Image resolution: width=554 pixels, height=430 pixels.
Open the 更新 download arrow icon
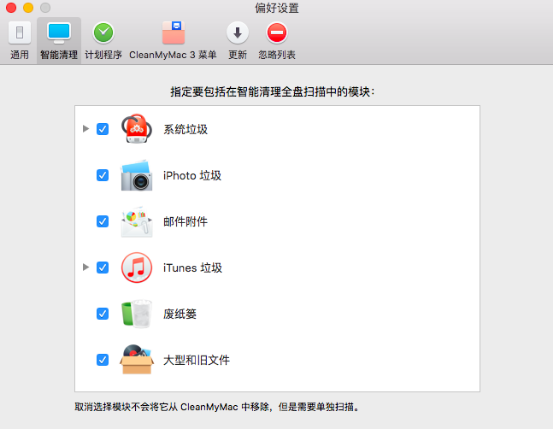(x=237, y=33)
